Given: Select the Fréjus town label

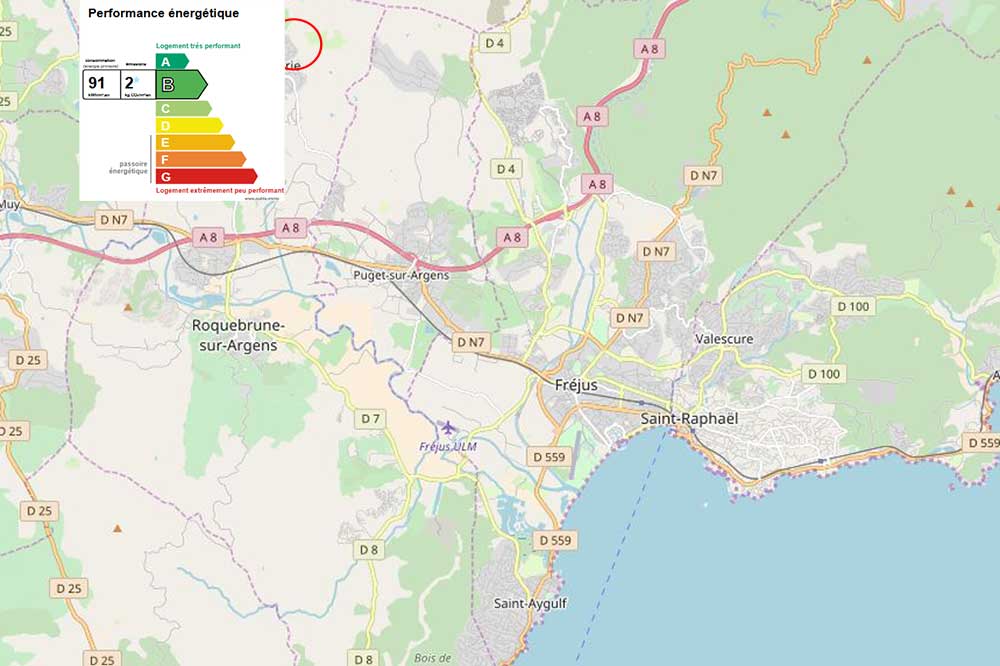Looking at the screenshot, I should coord(576,385).
